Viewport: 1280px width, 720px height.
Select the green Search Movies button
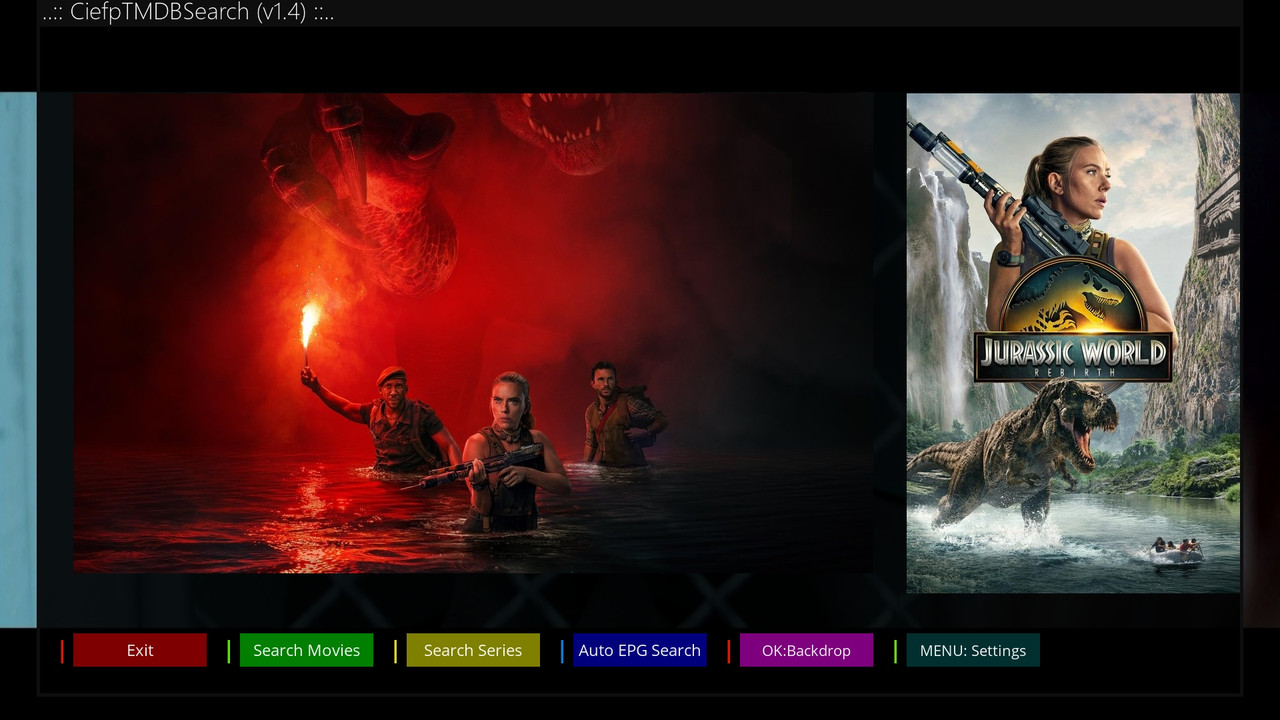click(x=306, y=650)
